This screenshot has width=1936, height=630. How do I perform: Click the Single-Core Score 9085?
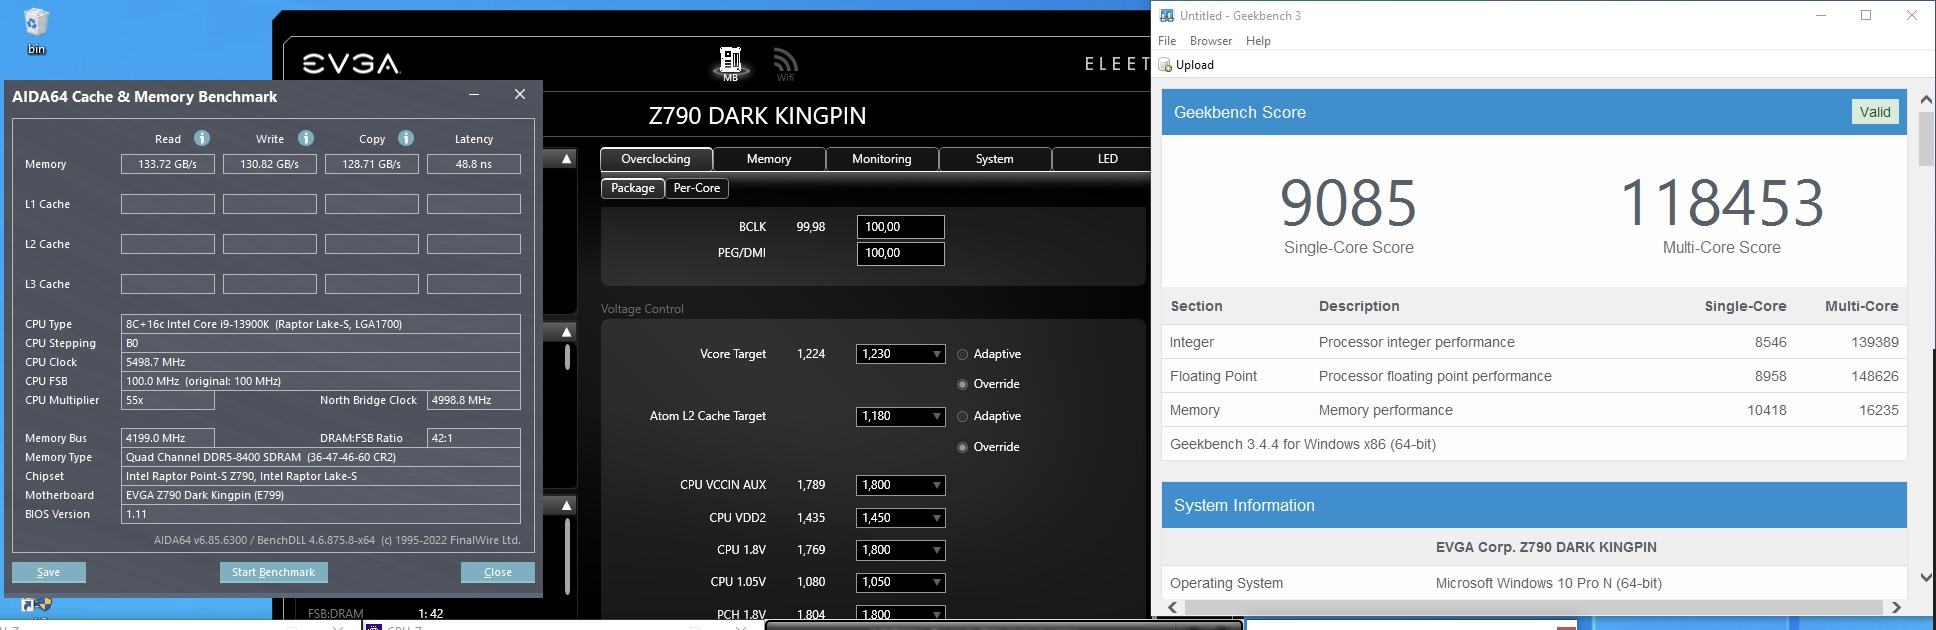tap(1348, 203)
